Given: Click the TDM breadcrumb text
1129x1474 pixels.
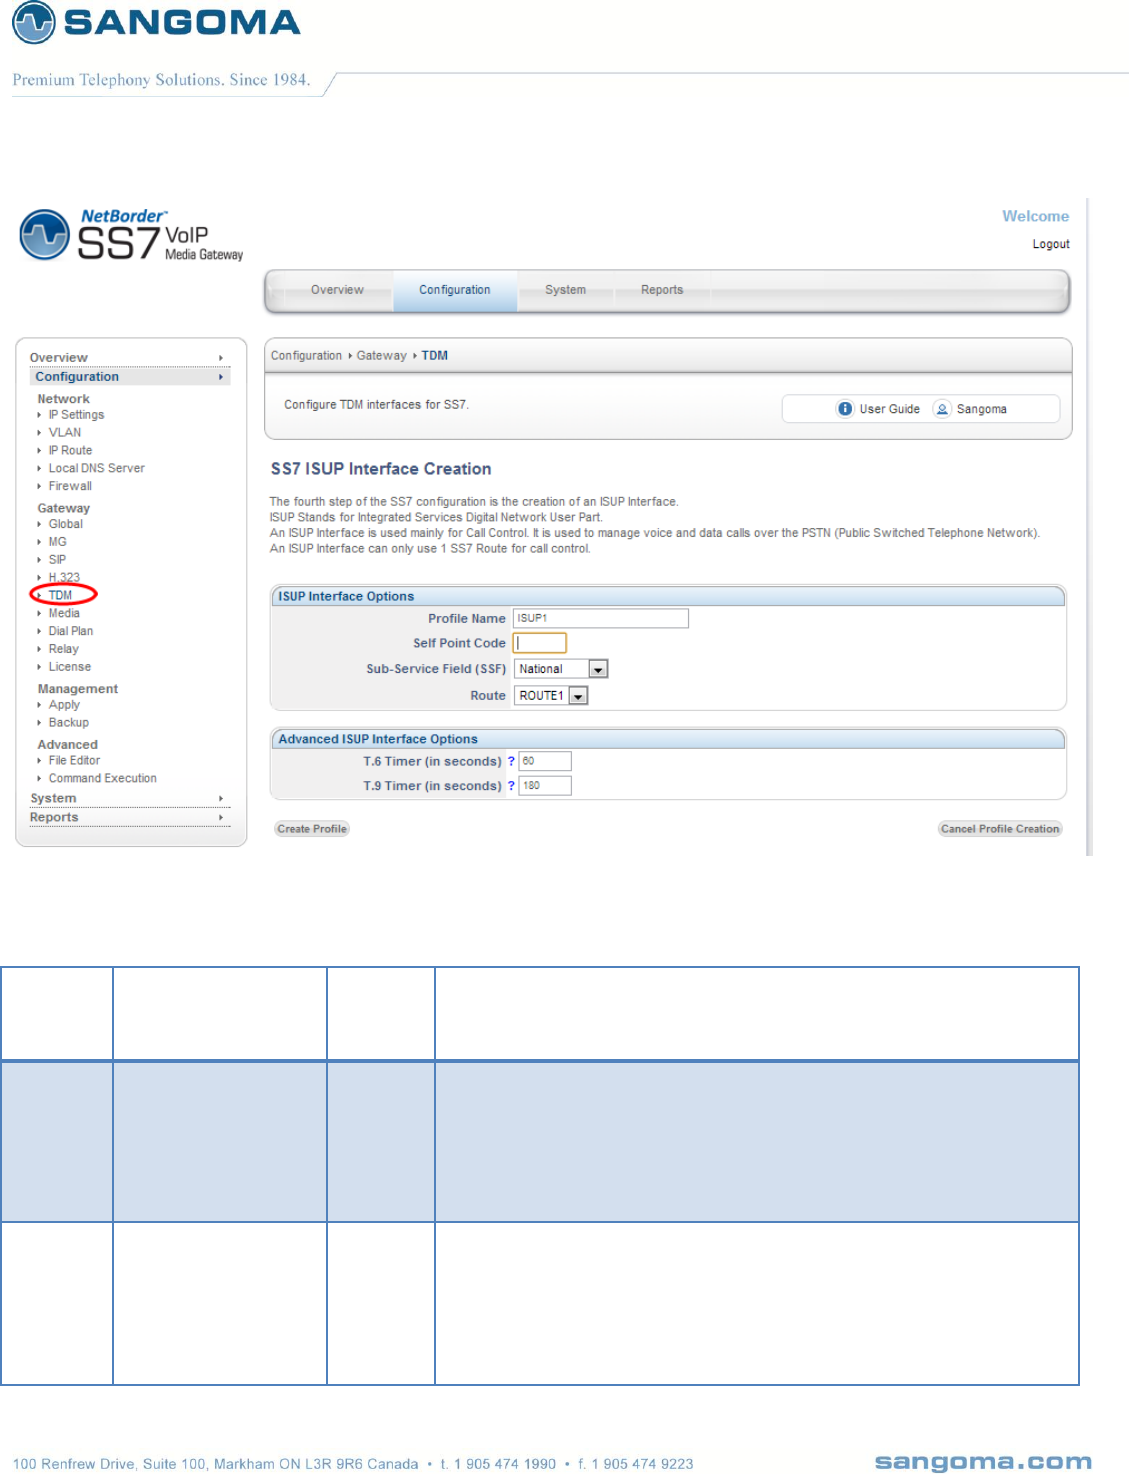Looking at the screenshot, I should (x=435, y=356).
